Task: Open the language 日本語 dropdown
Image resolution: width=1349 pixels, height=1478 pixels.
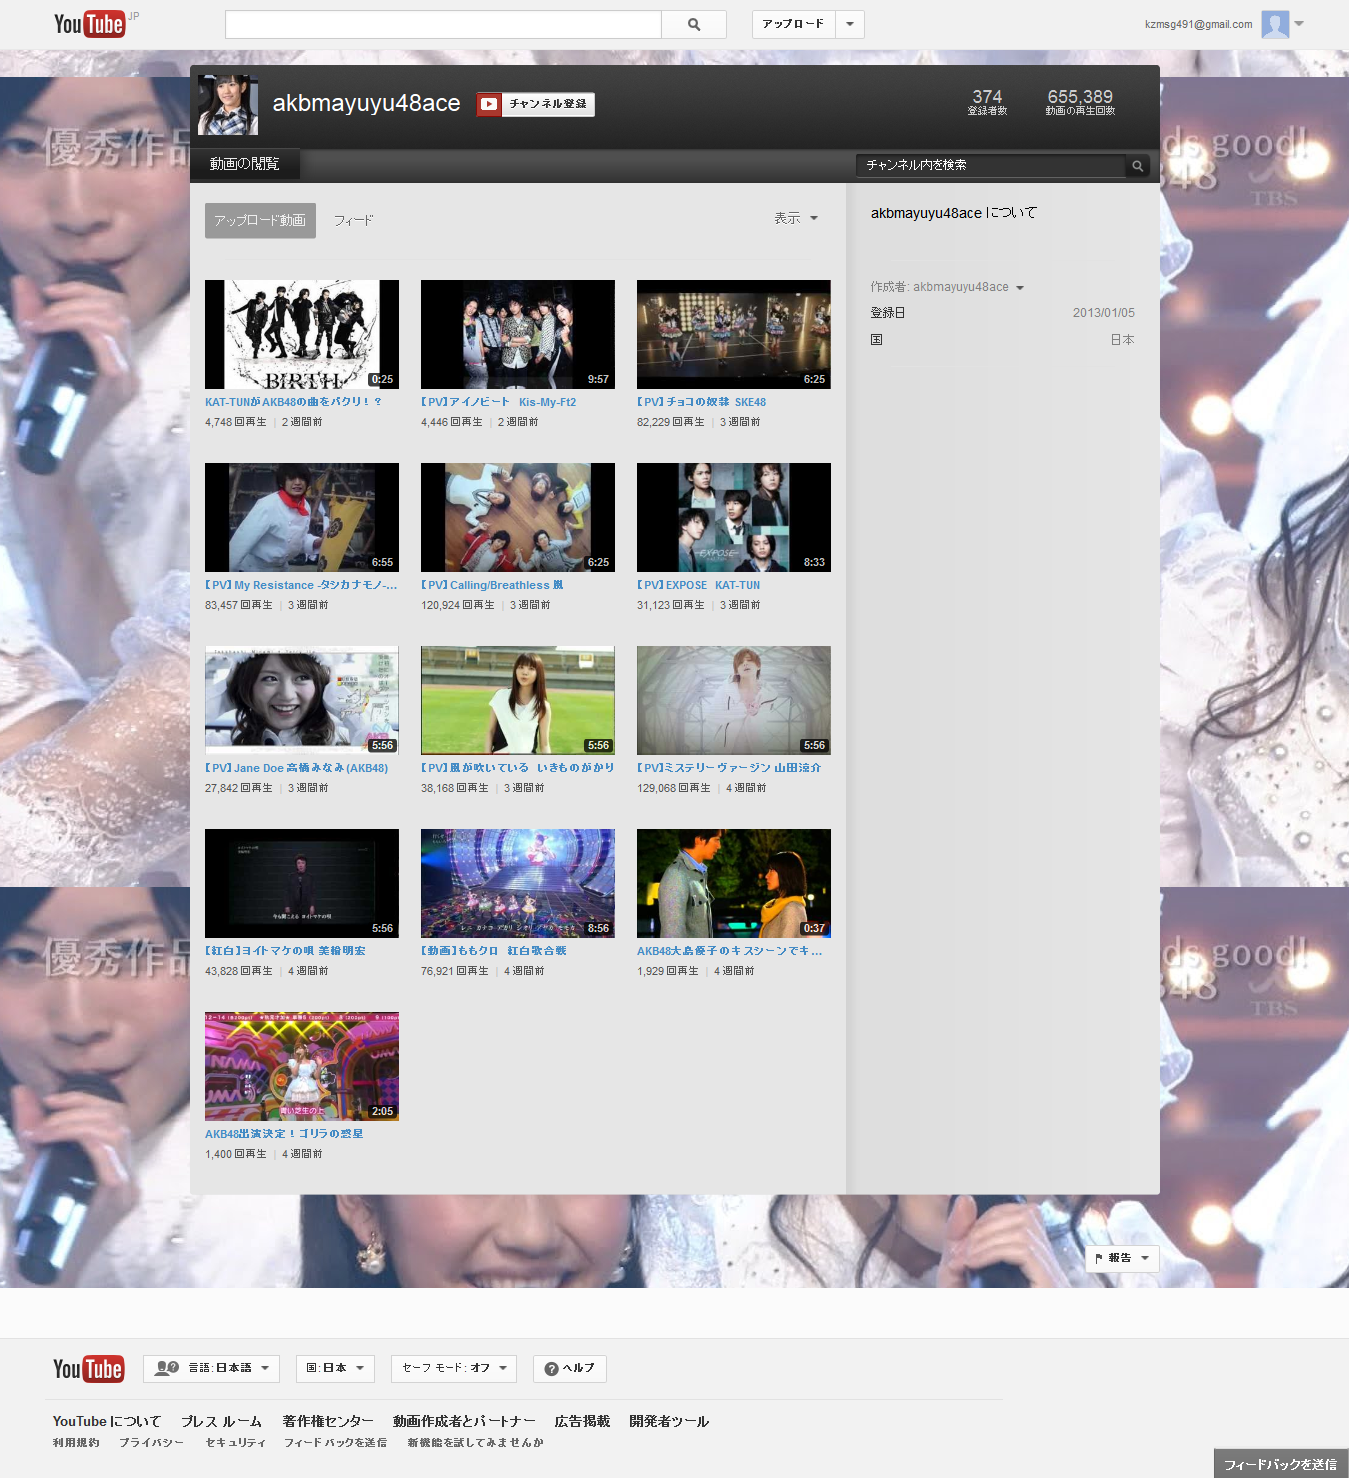Action: [x=211, y=1368]
